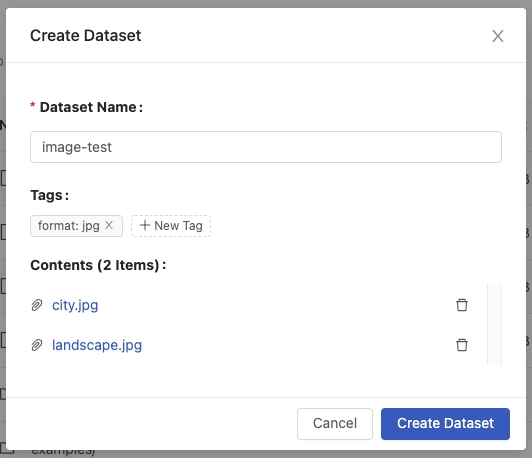Screen dimensions: 532x458
Task: Select the format: jpg tag chip
Action: (x=76, y=226)
